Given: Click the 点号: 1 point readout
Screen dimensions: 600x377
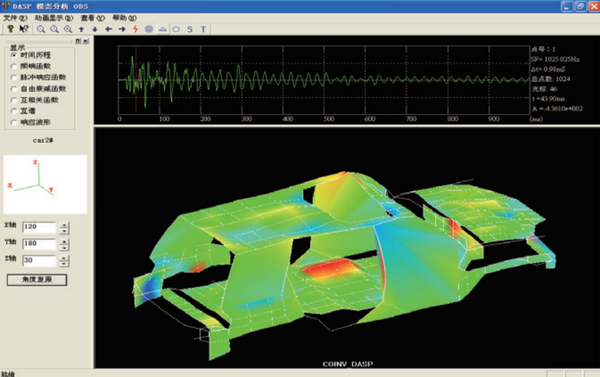Looking at the screenshot, I should 543,49.
